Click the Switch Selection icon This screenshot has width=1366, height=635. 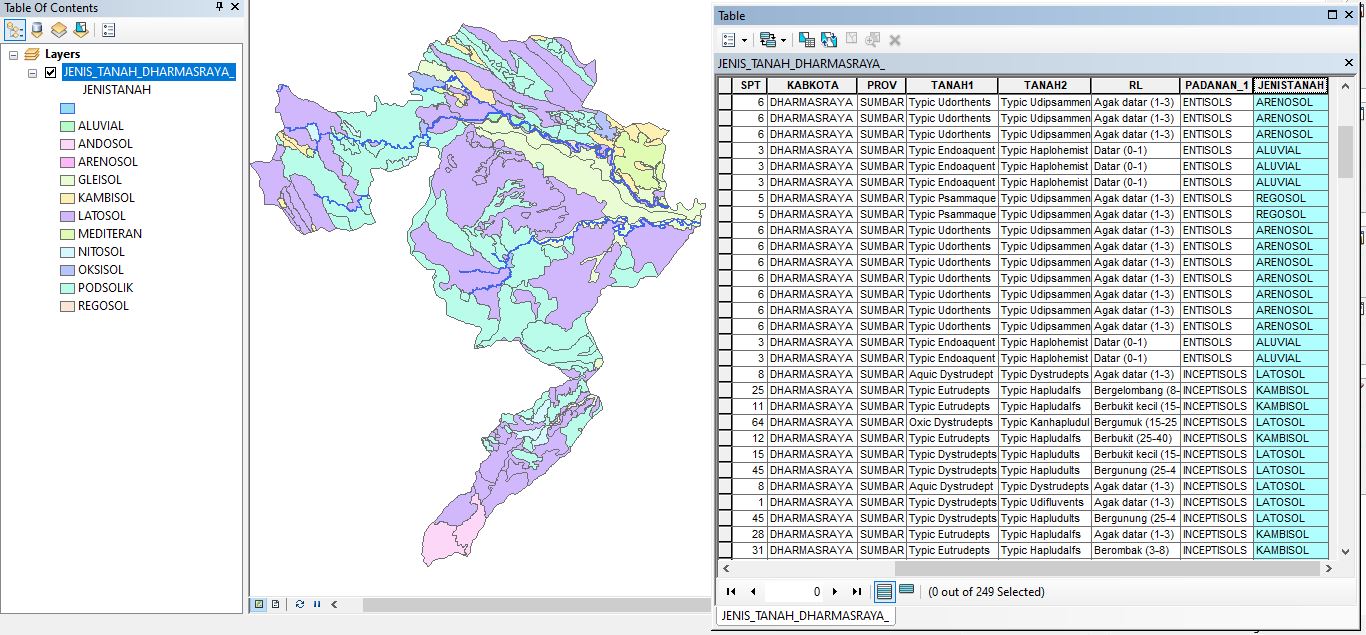[827, 39]
